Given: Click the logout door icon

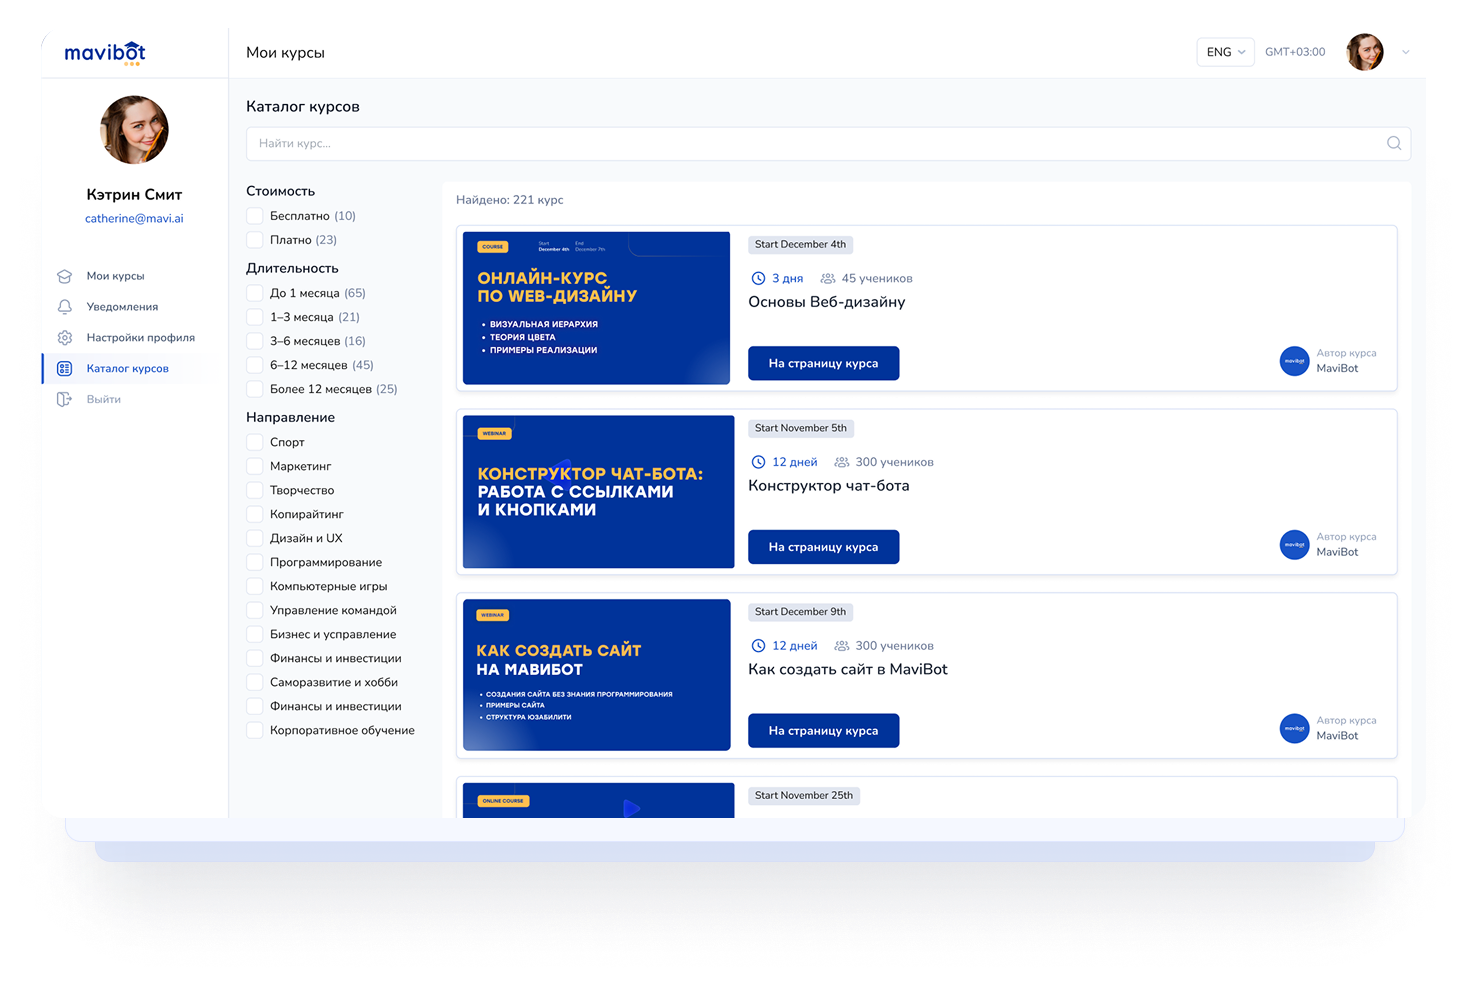Looking at the screenshot, I should pyautogui.click(x=65, y=400).
